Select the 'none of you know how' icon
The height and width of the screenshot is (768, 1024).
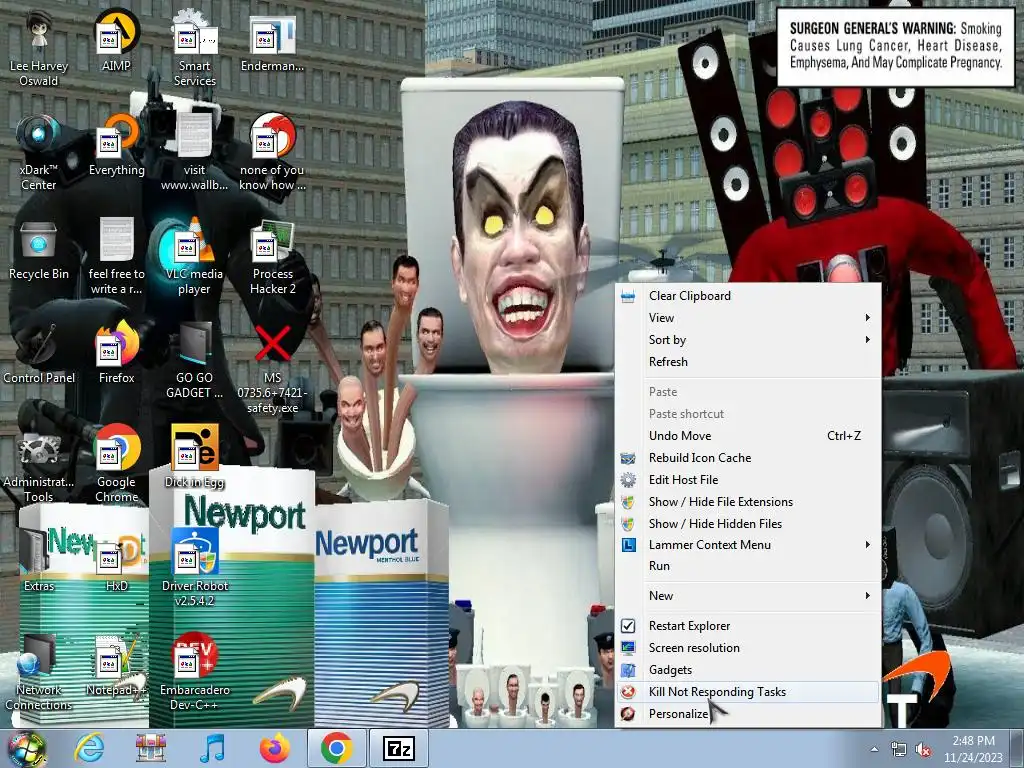(272, 153)
